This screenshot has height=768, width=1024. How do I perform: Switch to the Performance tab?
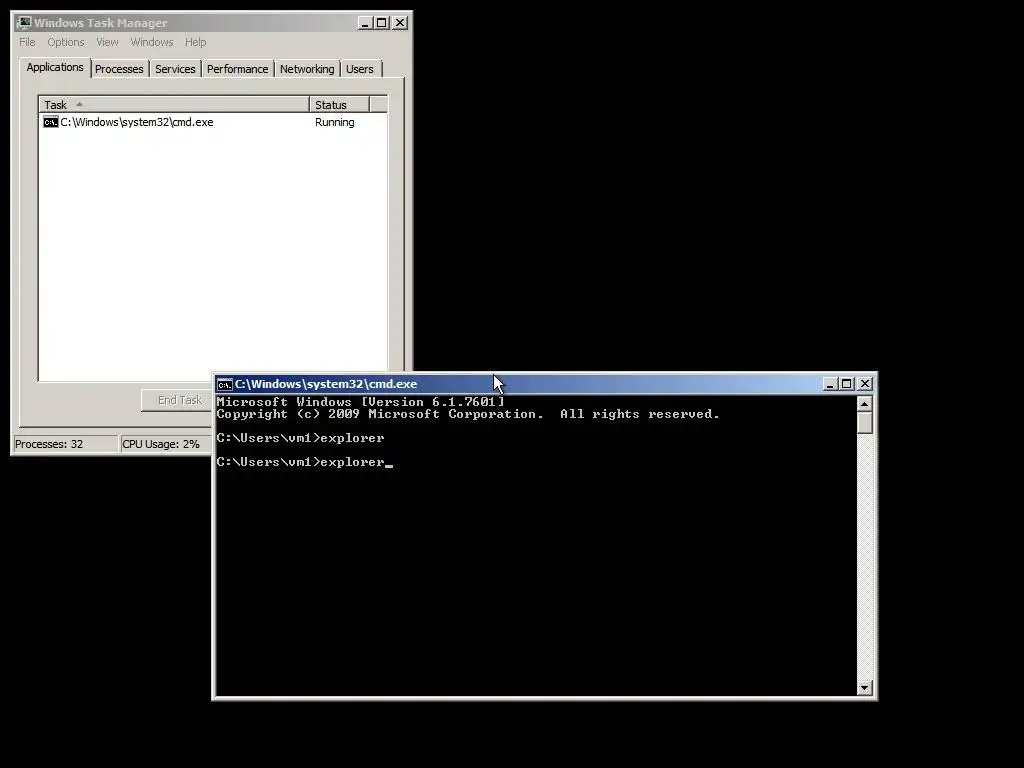pyautogui.click(x=237, y=69)
